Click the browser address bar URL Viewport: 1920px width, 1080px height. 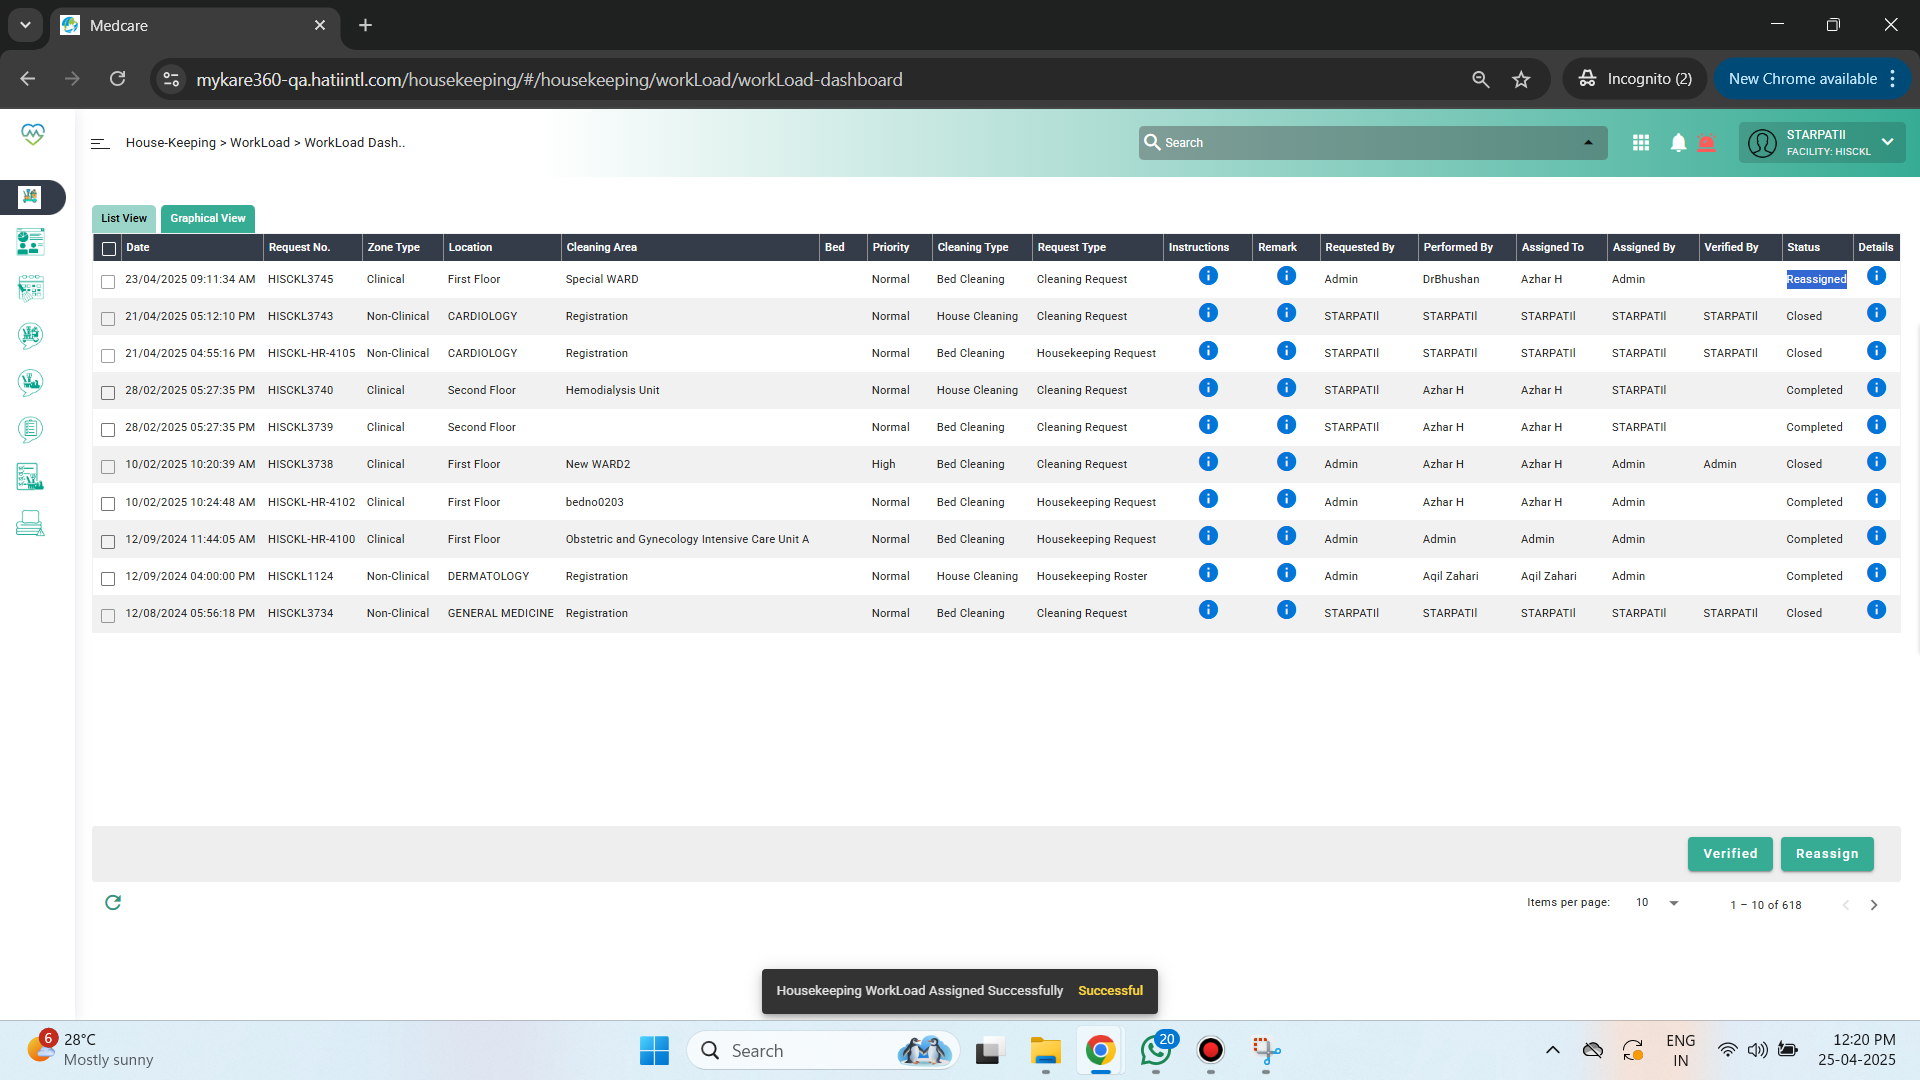pyautogui.click(x=549, y=79)
